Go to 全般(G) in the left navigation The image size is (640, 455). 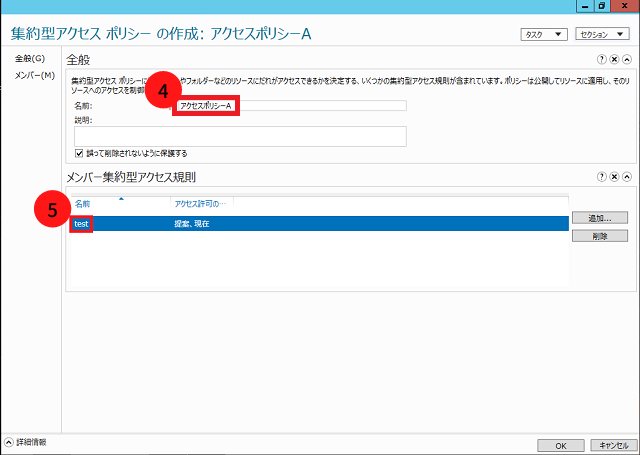[29, 58]
